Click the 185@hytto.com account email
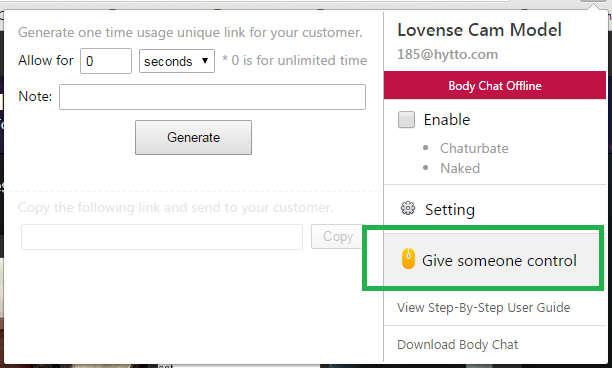 click(448, 54)
